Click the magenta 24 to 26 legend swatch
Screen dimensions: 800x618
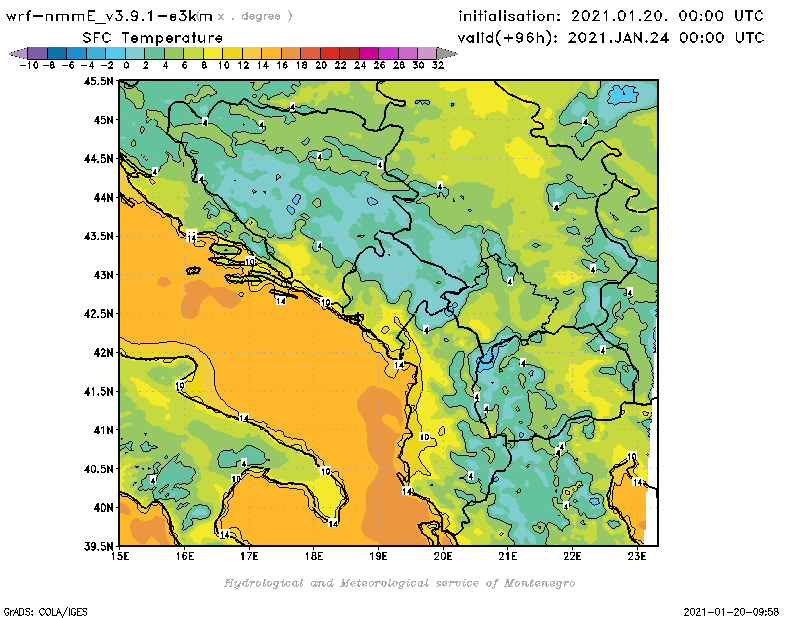(369, 53)
